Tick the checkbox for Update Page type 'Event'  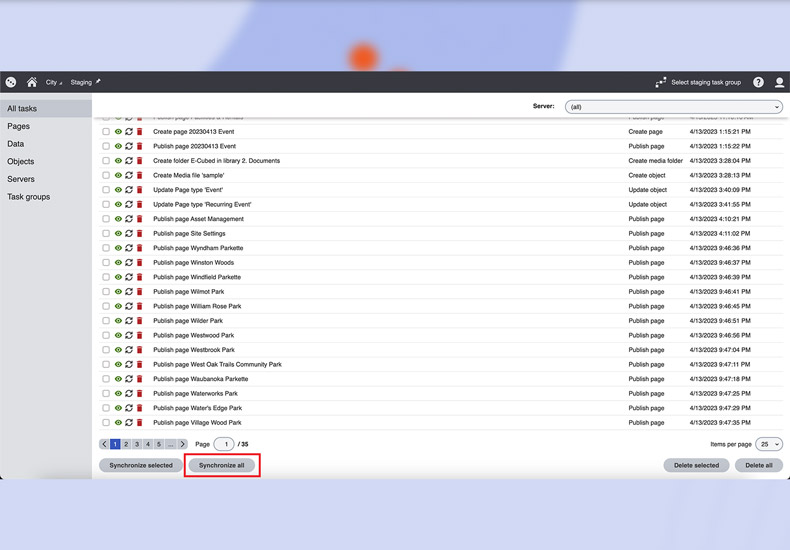[106, 190]
